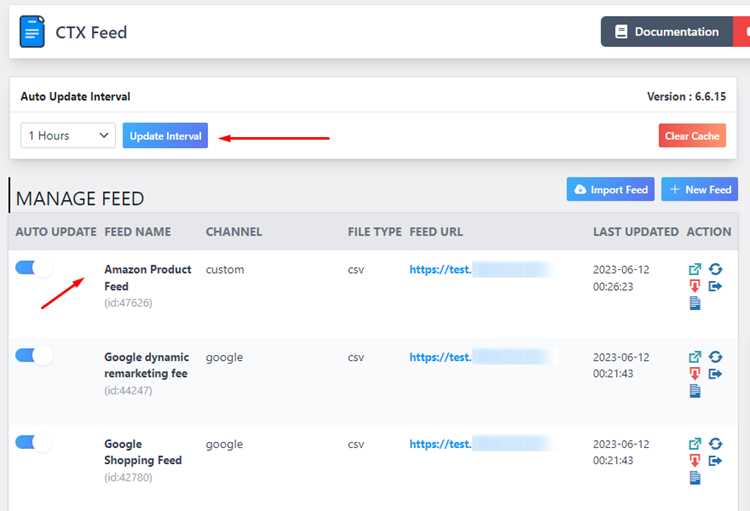Click the 2023-06-12 00:26:23 timestamp

point(621,278)
